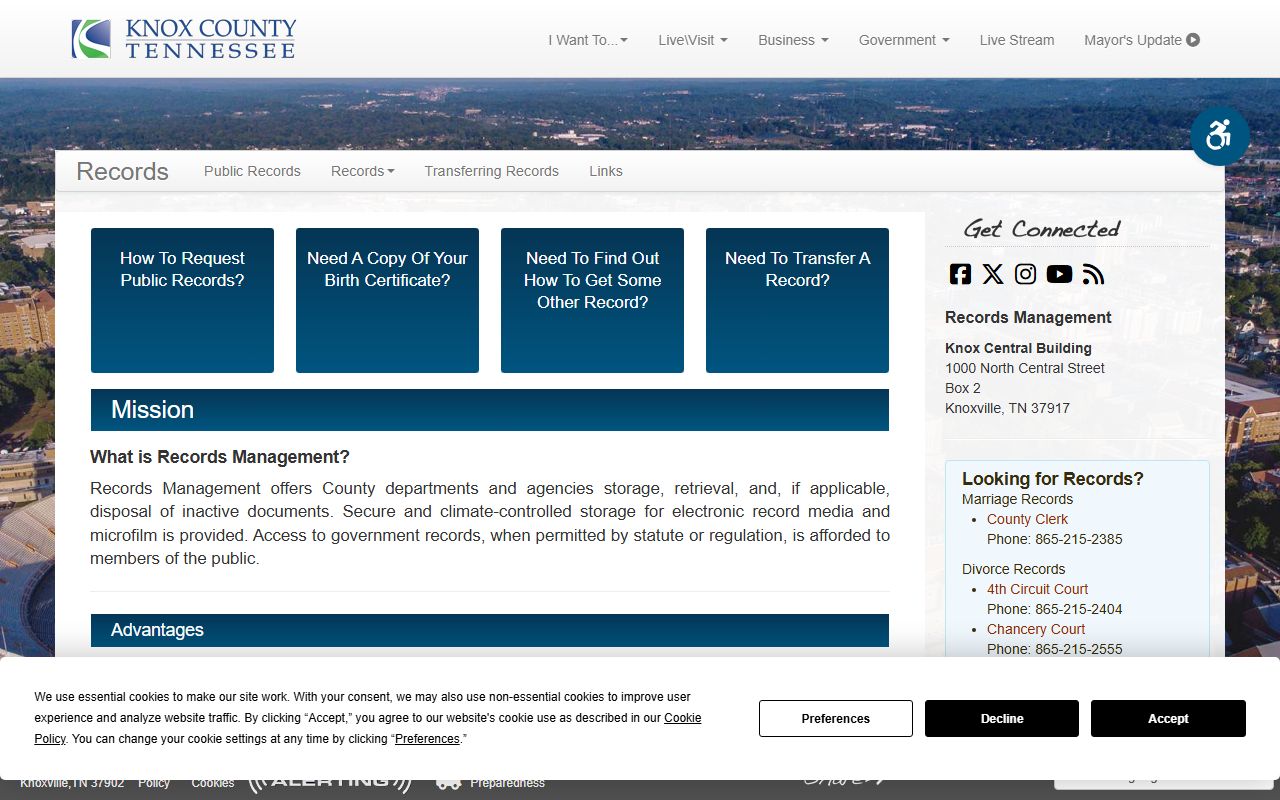The height and width of the screenshot is (800, 1280).
Task: Expand the Records submenu dropdown
Action: pos(363,171)
